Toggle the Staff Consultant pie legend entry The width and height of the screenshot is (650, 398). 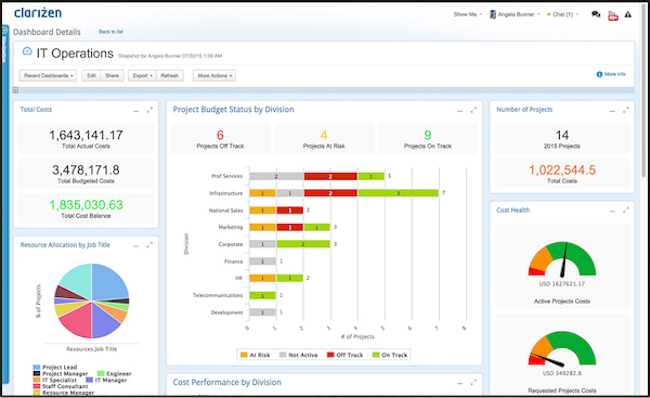click(61, 386)
